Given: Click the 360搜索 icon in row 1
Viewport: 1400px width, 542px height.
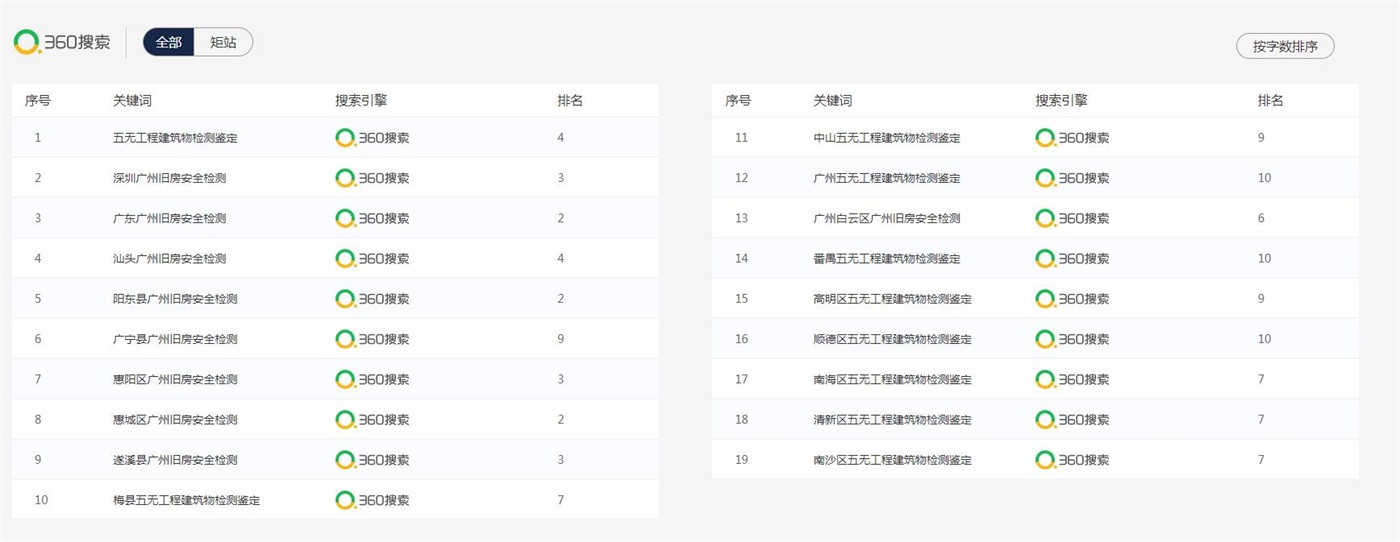Looking at the screenshot, I should click(x=372, y=138).
